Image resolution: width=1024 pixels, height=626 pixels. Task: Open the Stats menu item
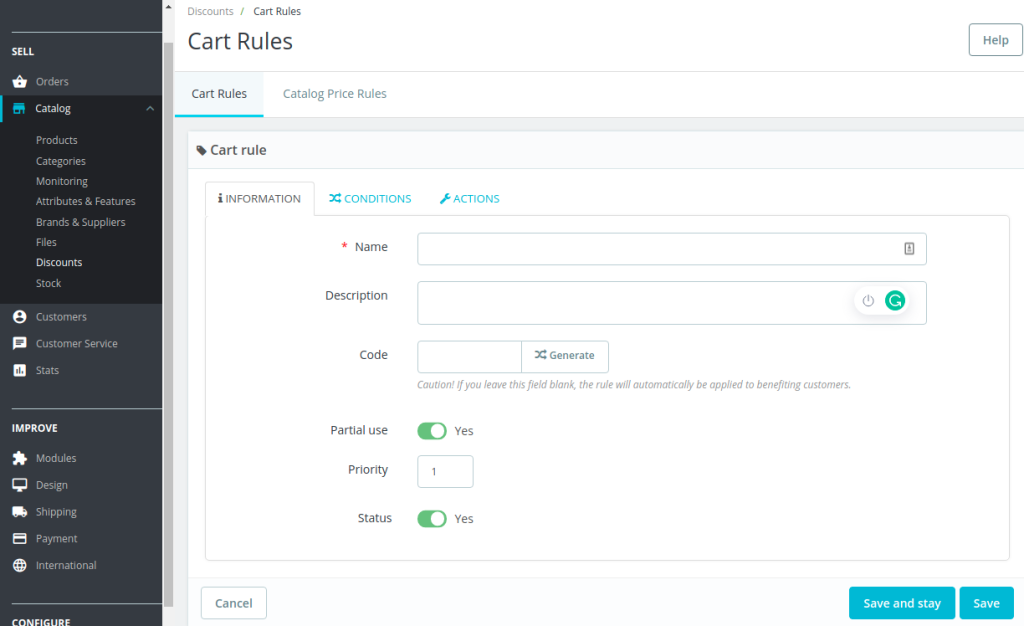[x=48, y=370]
